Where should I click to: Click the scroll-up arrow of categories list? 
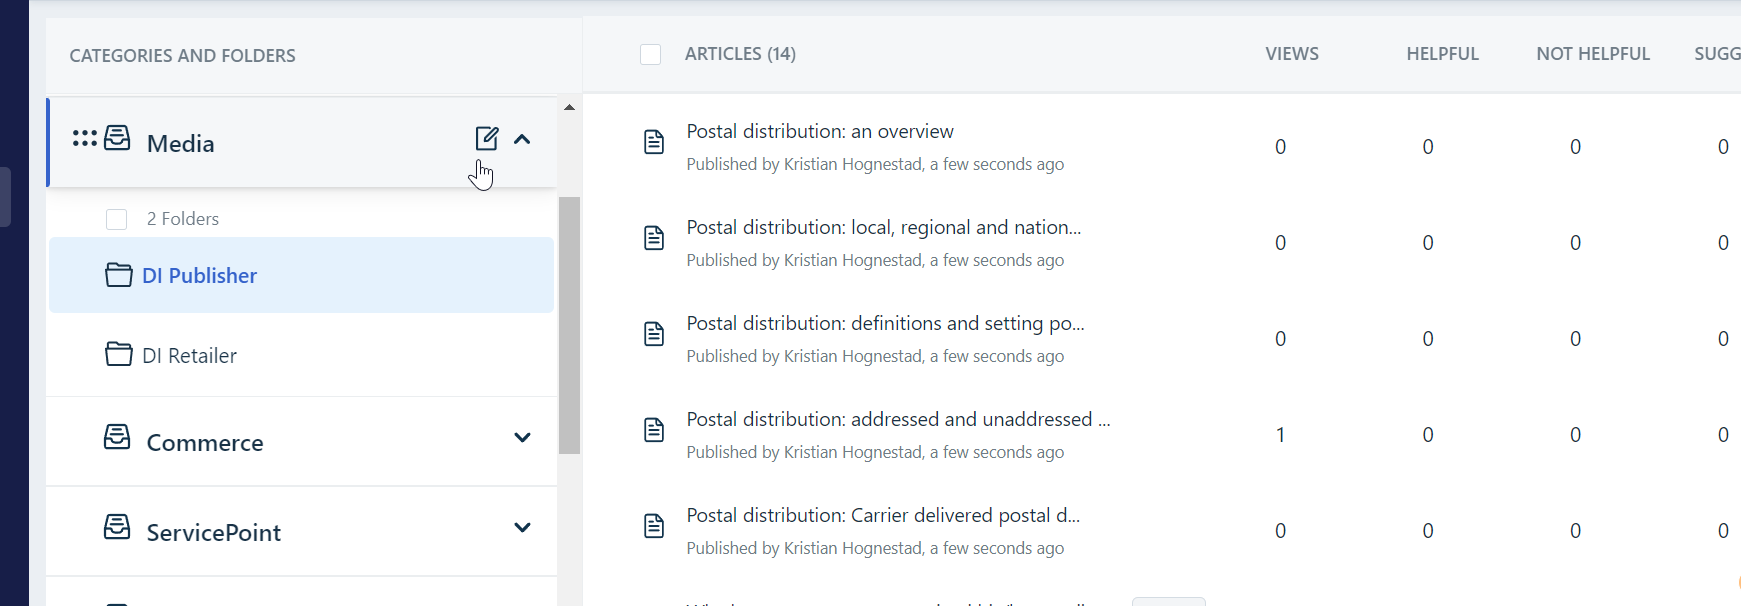point(569,107)
